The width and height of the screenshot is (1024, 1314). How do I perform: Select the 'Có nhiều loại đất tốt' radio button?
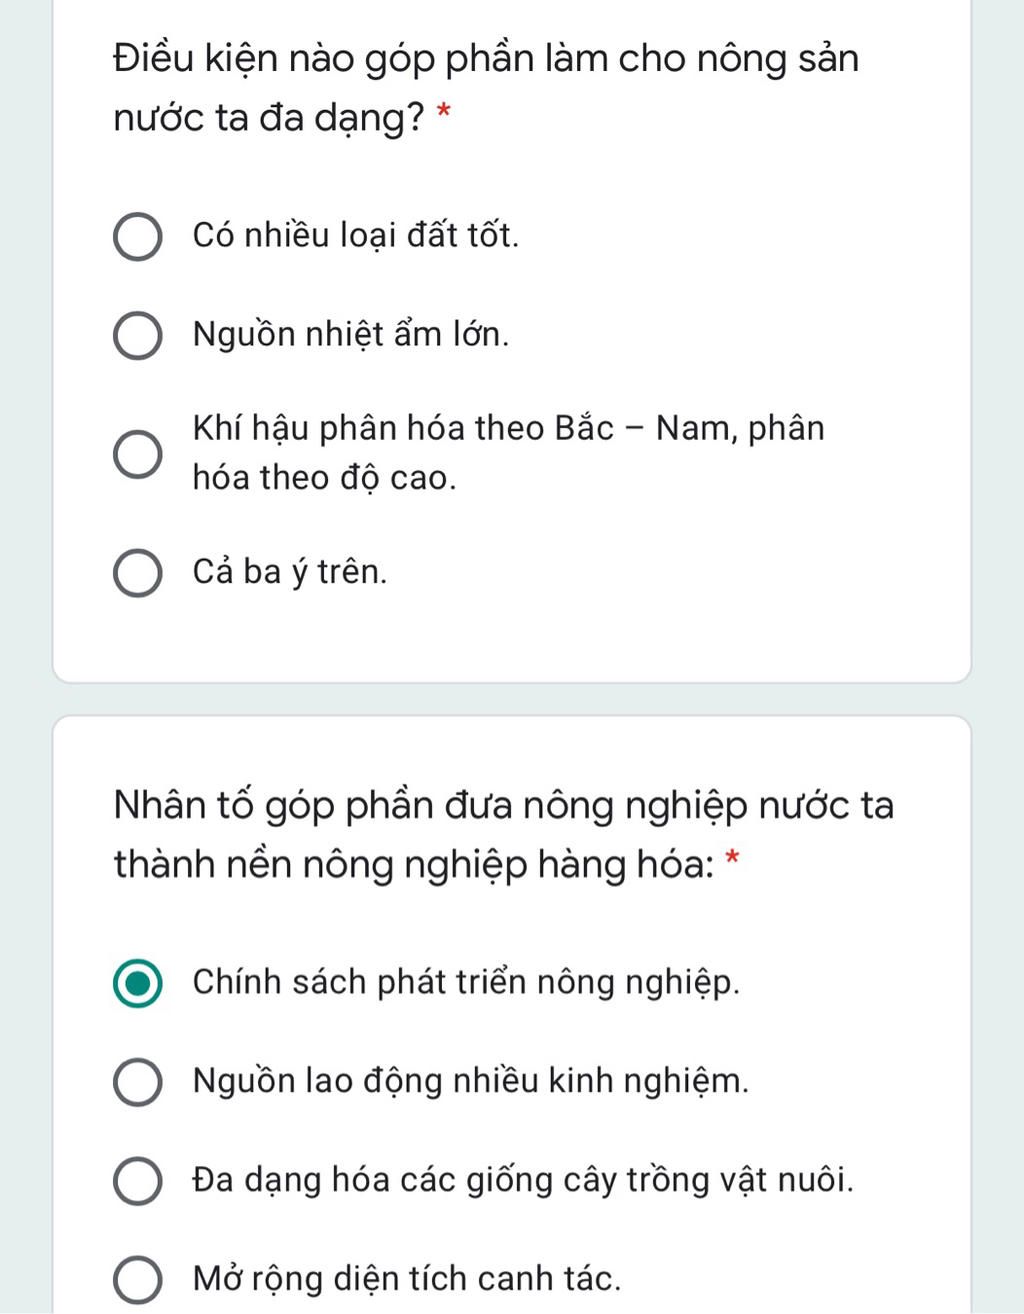(x=137, y=237)
